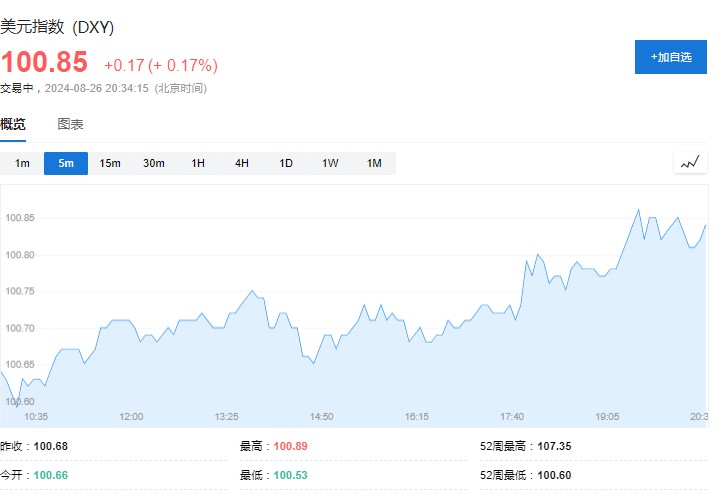Viewport: 717px width, 504px height.
Task: Open the 图表 chart tab
Action: tap(71, 125)
